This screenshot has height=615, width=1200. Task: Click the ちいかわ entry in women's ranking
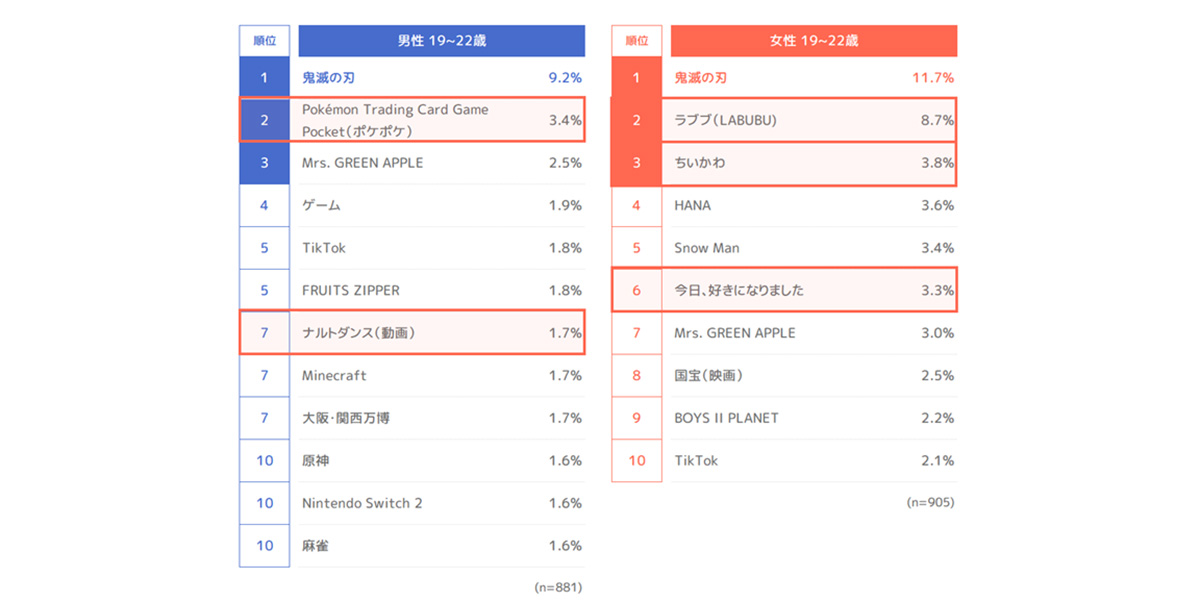(x=698, y=163)
